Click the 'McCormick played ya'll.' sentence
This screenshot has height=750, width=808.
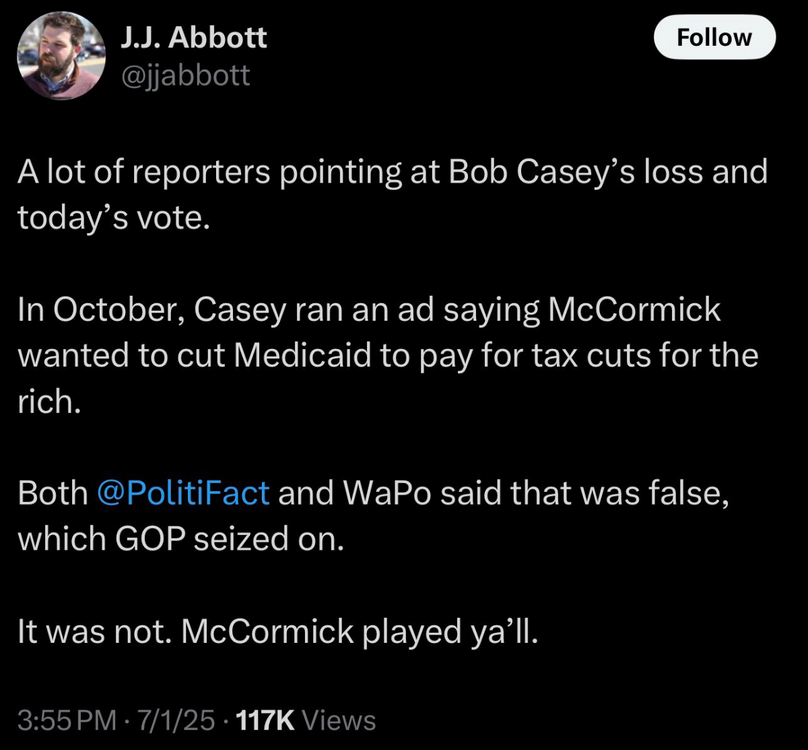pyautogui.click(x=362, y=631)
